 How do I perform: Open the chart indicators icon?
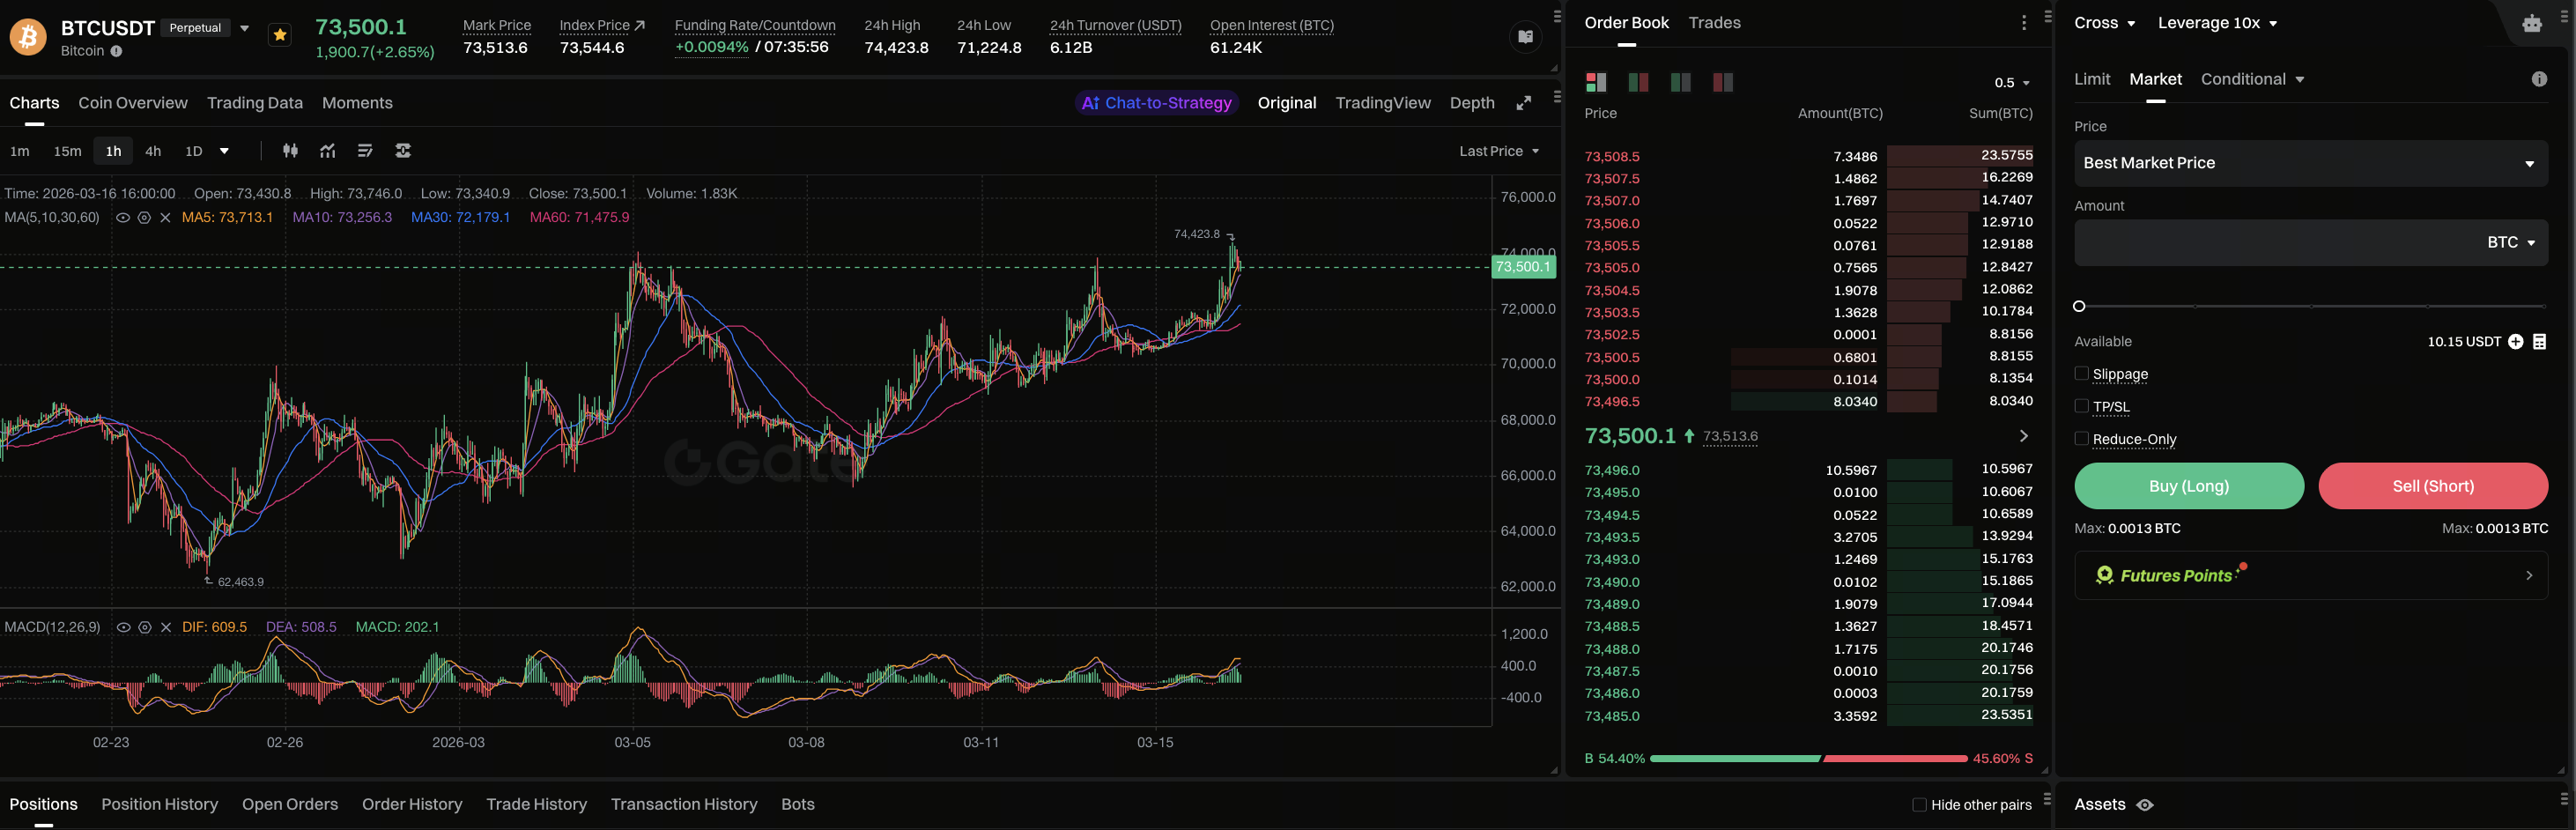click(327, 151)
